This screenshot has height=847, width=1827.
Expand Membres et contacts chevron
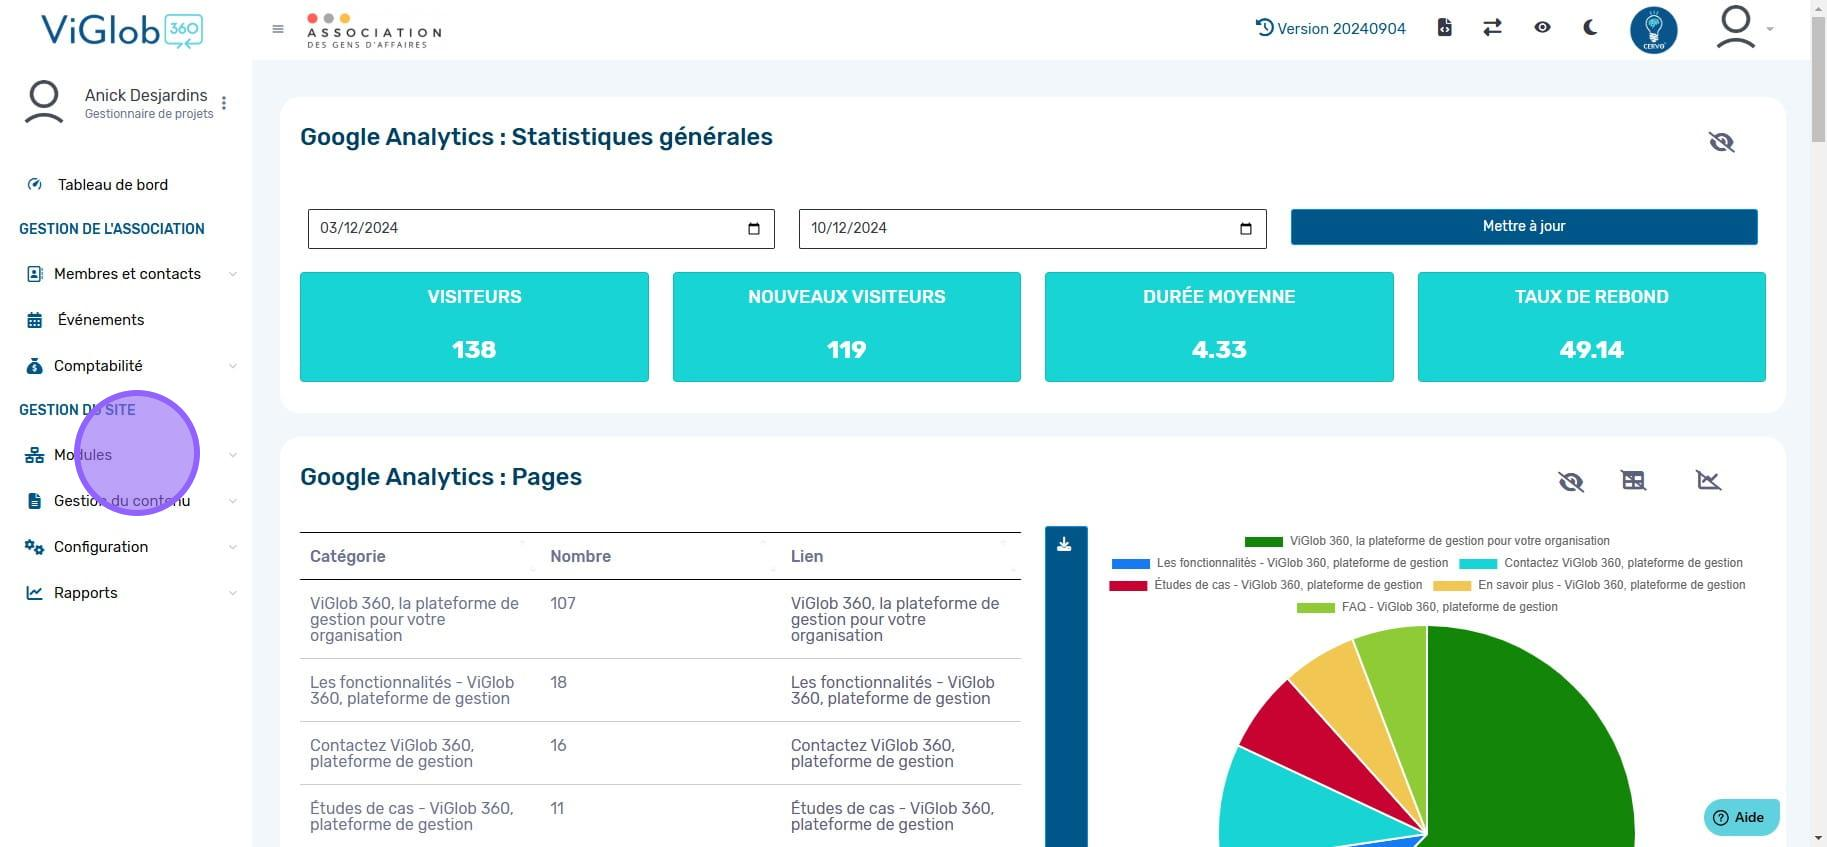233,274
